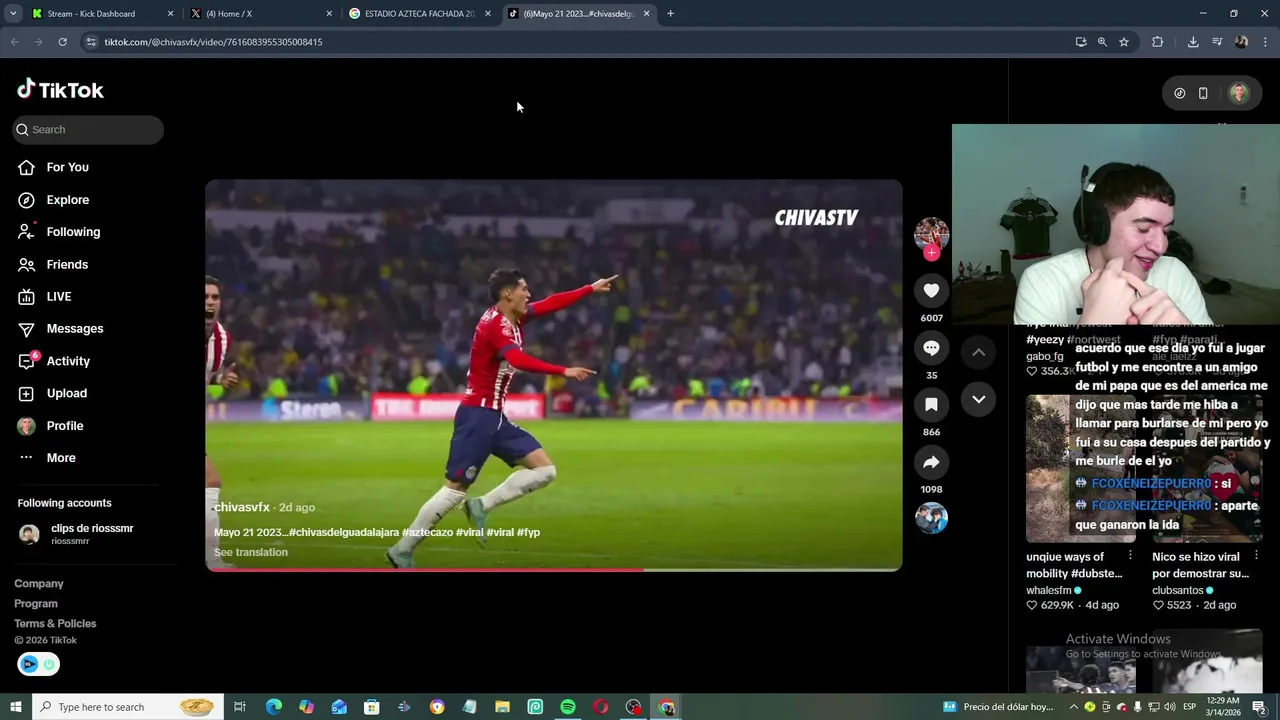Click the install app icon in address bar
1280x720 pixels.
(x=1081, y=42)
